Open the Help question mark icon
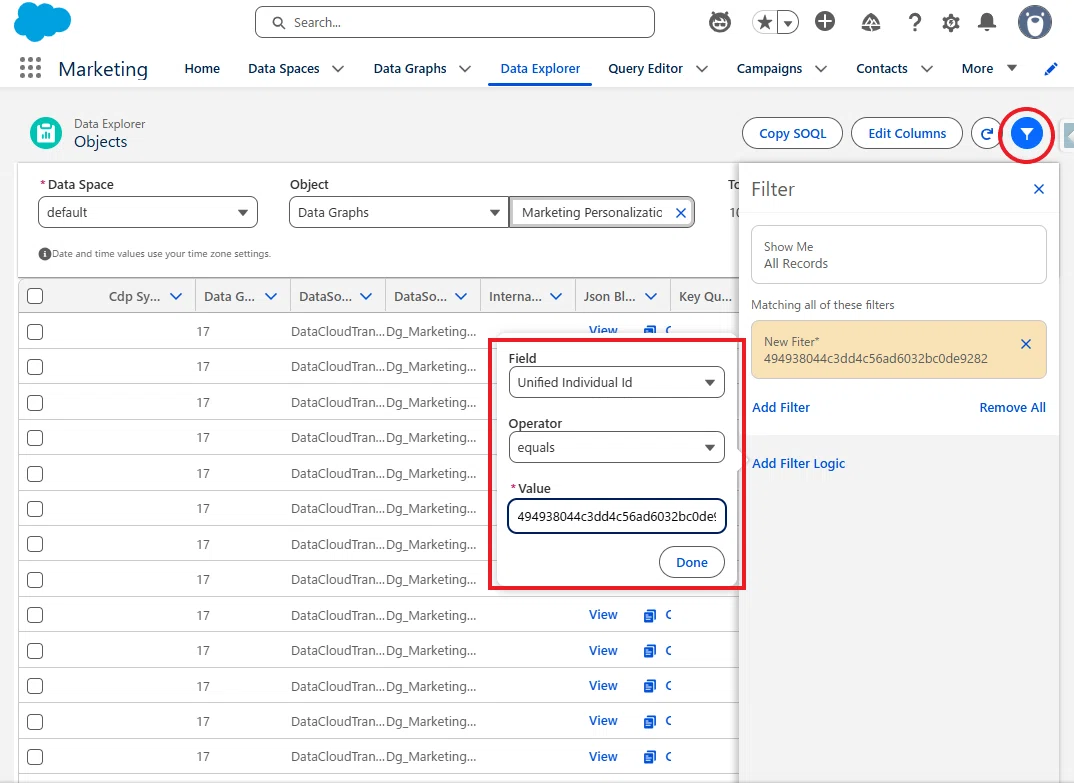 click(x=914, y=23)
